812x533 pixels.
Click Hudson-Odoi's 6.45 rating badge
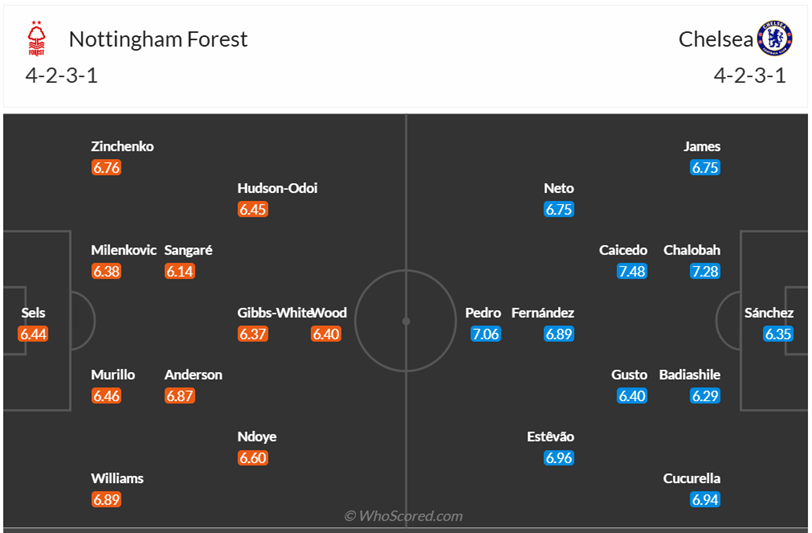tap(253, 210)
